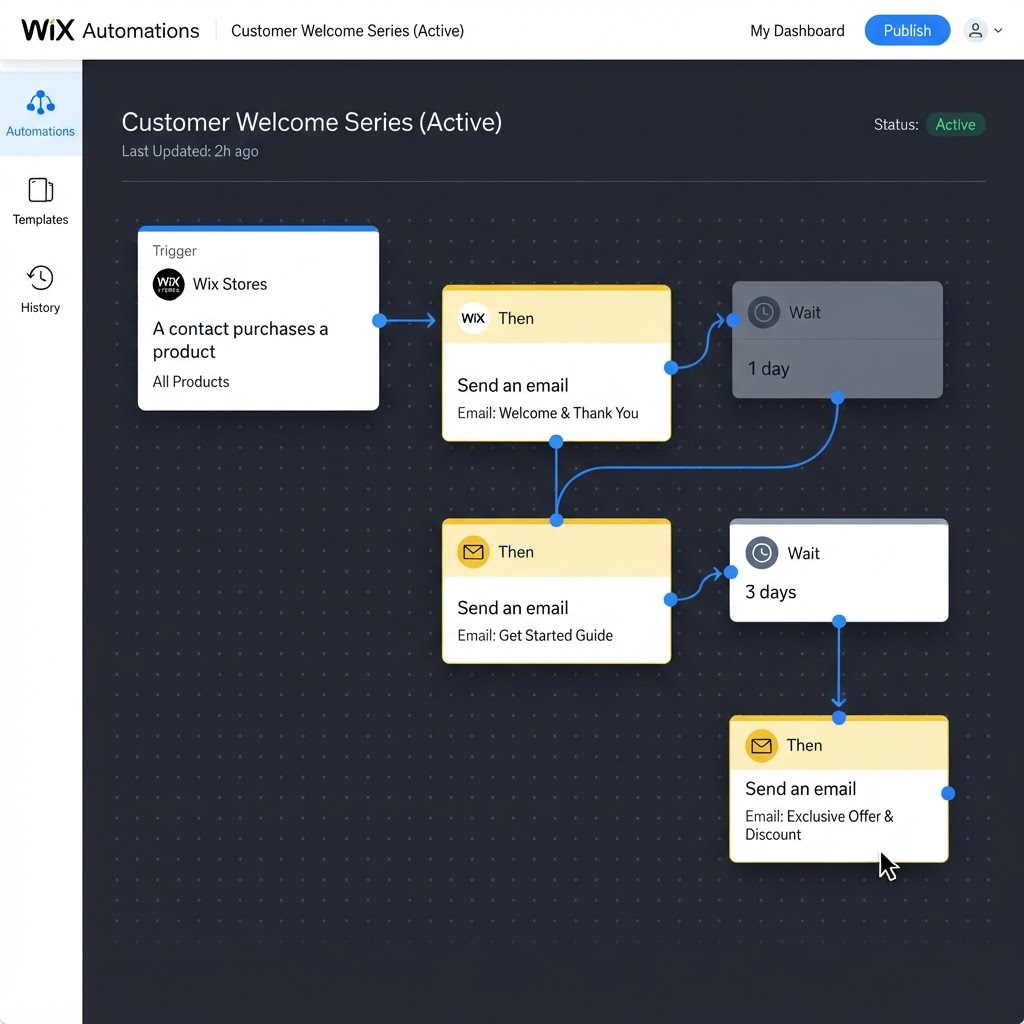Select right connector dot of Get Started Guide step
This screenshot has width=1024, height=1024.
point(671,599)
